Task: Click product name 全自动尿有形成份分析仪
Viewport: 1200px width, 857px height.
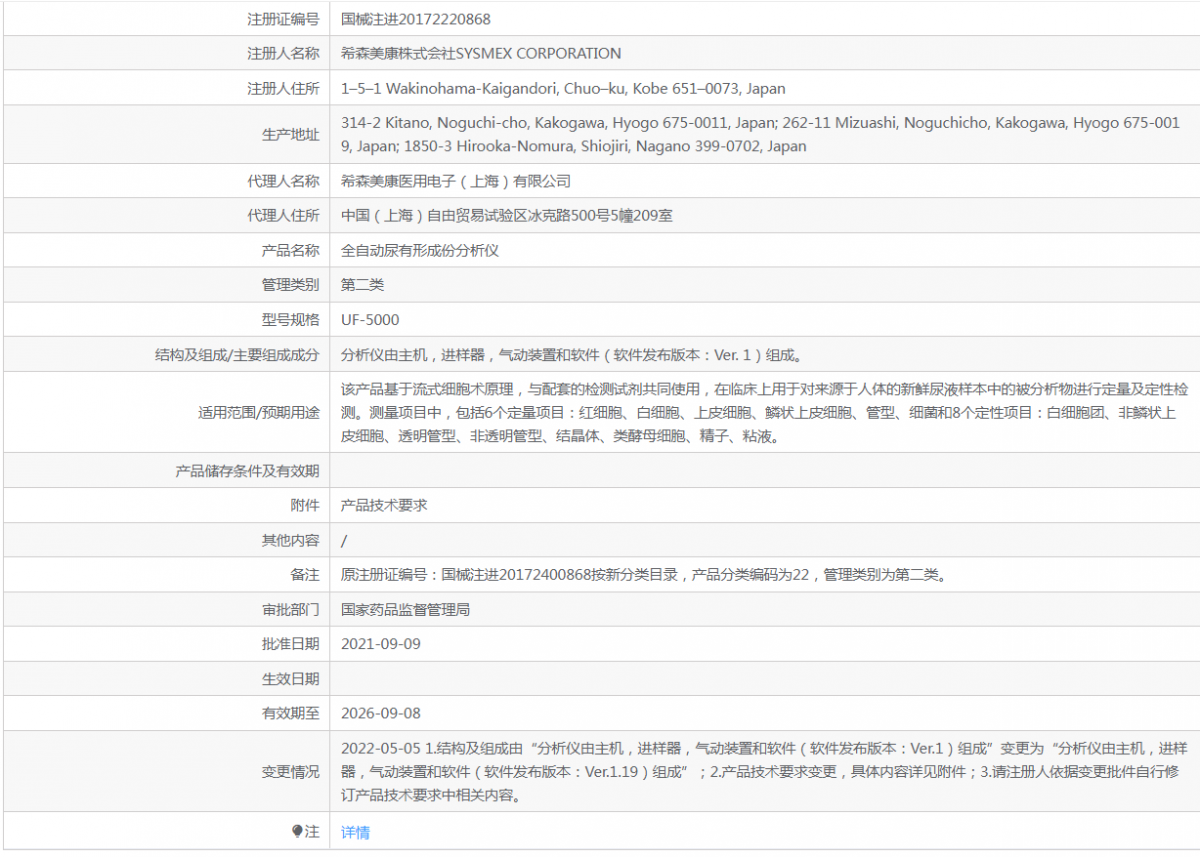Action: click(420, 251)
